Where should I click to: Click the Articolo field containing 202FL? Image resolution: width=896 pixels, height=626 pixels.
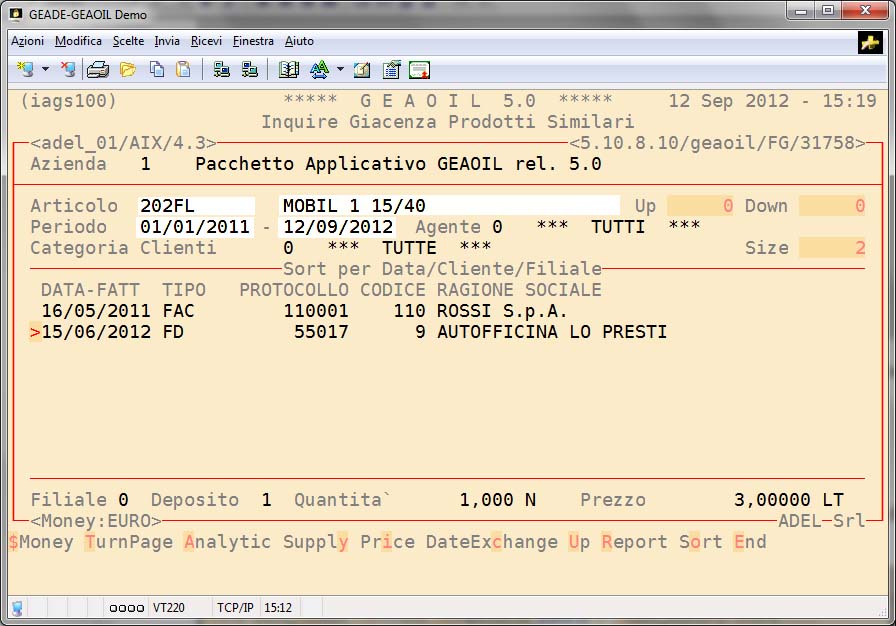coord(196,206)
